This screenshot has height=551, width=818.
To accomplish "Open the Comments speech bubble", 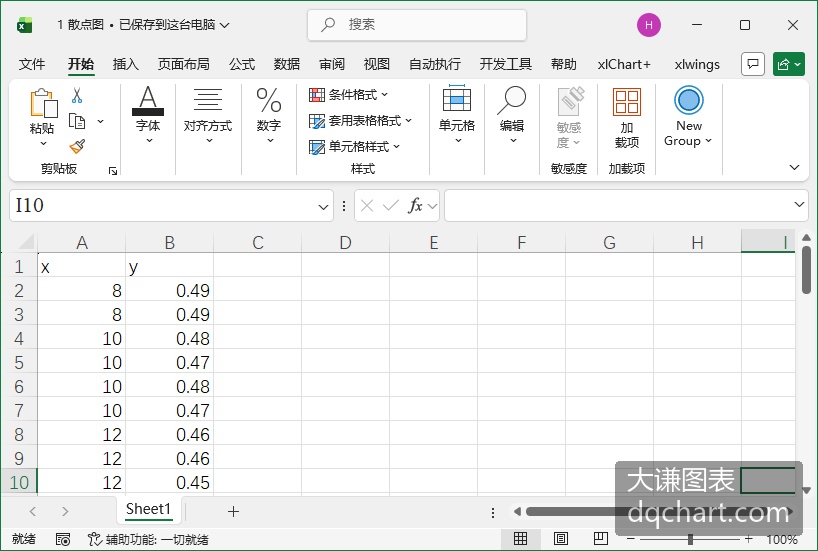I will click(x=753, y=65).
